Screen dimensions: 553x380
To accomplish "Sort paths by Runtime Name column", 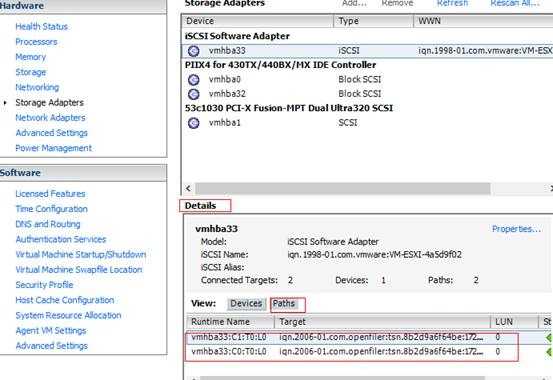I will coord(231,322).
